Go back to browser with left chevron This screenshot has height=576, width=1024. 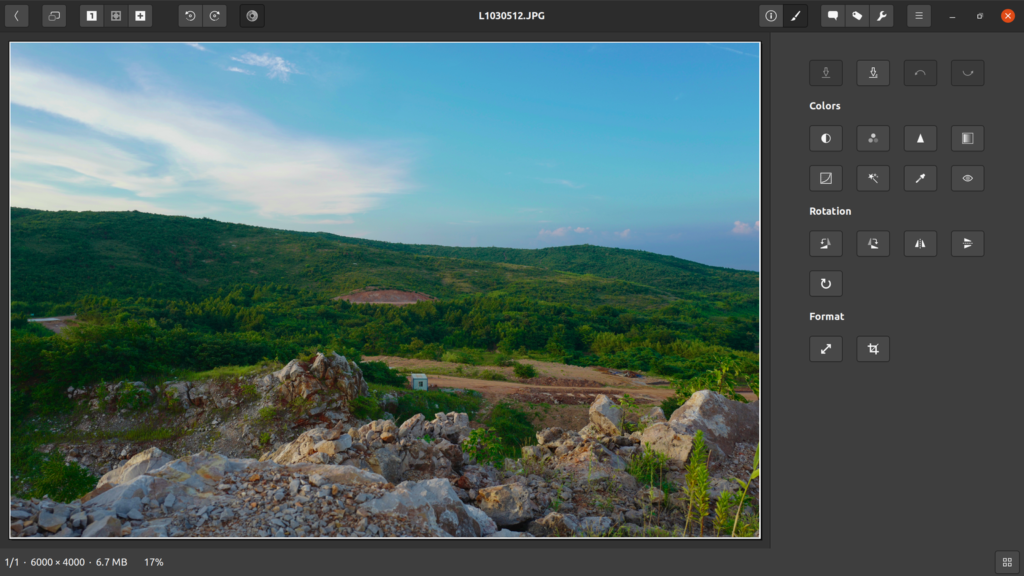pos(16,16)
